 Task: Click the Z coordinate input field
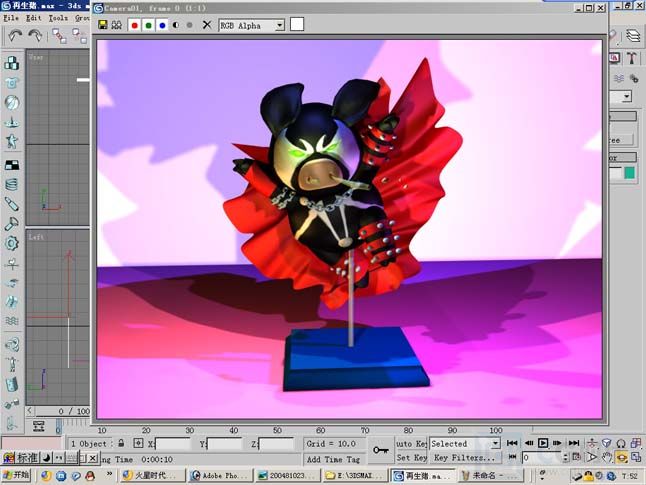click(276, 444)
